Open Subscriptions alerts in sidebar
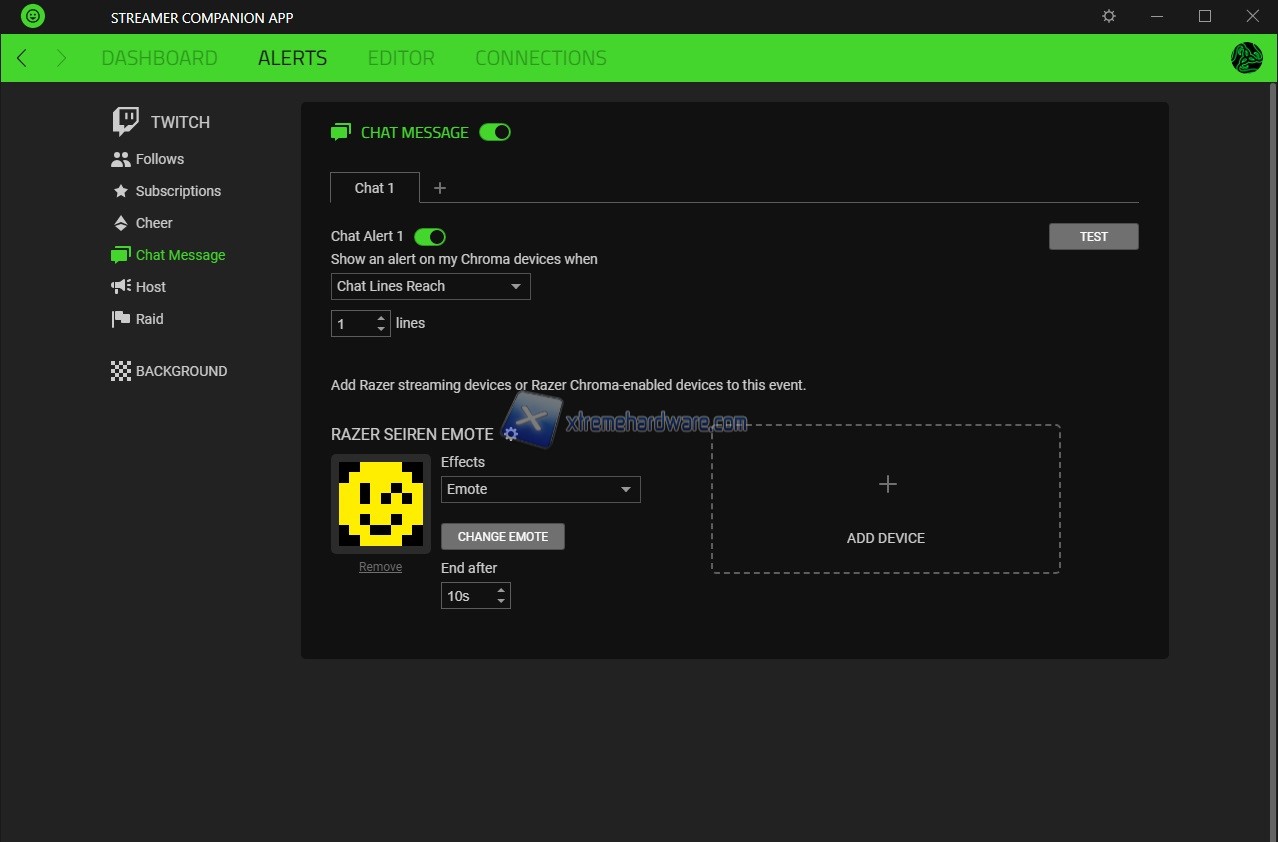The height and width of the screenshot is (842, 1278). click(177, 191)
